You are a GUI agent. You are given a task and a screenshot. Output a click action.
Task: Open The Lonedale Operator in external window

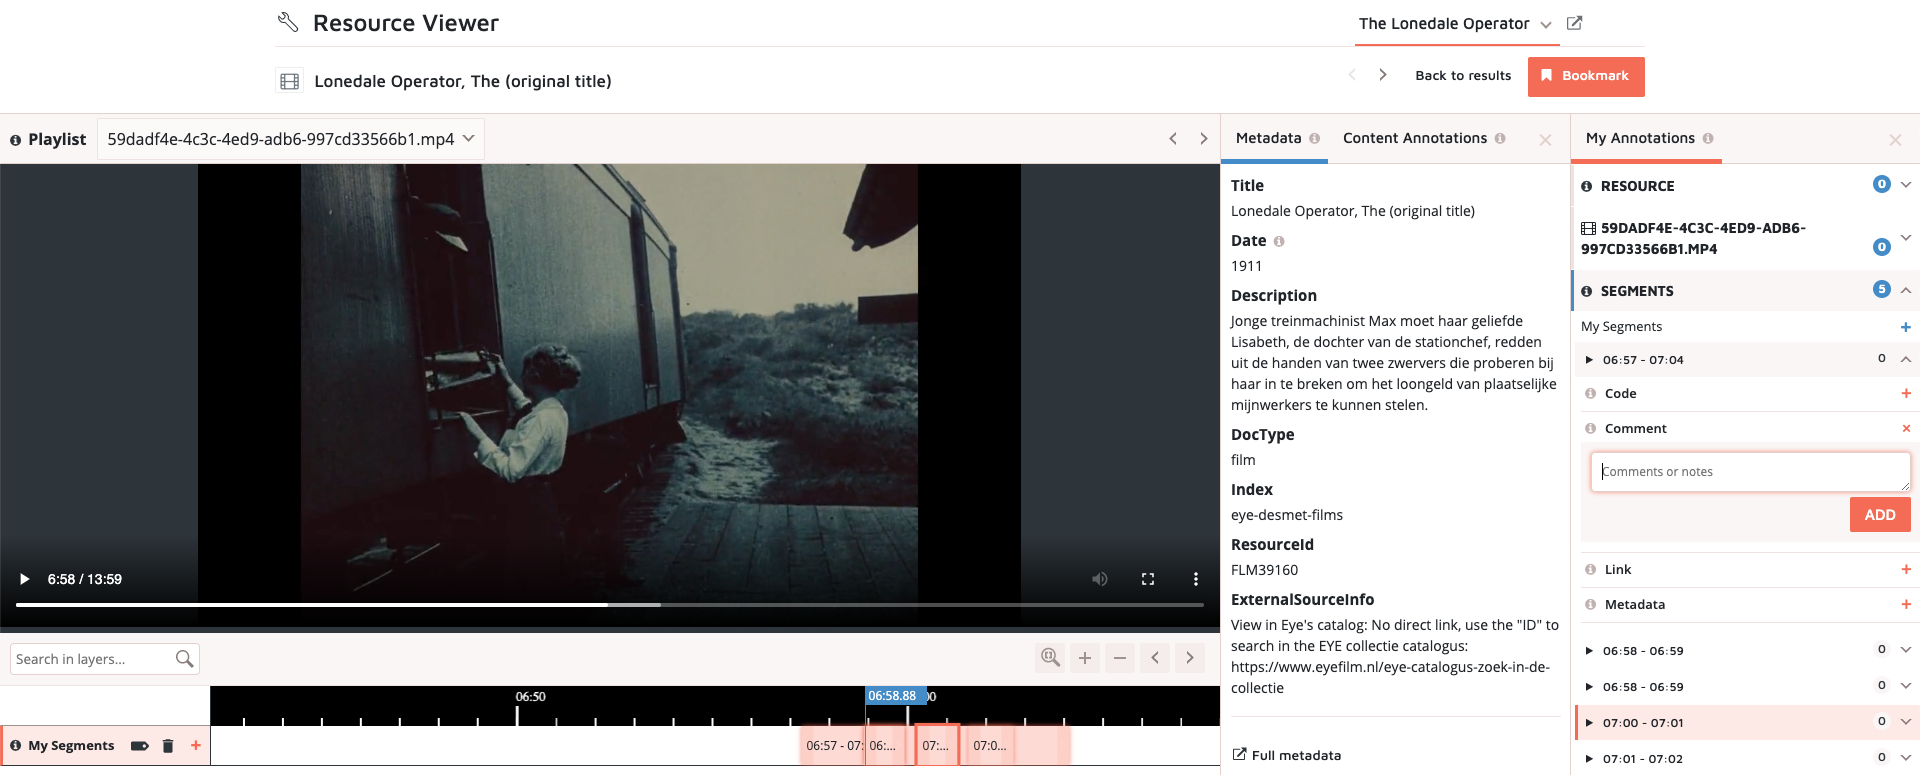[1574, 23]
